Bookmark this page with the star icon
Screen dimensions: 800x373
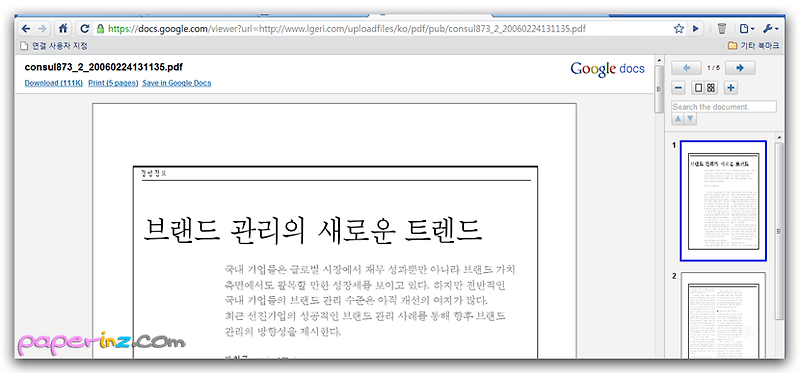click(x=678, y=29)
